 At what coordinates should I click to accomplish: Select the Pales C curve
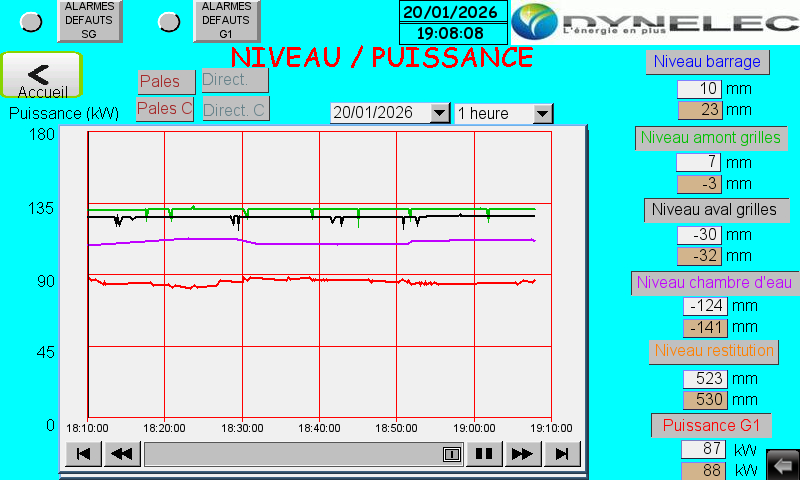tap(165, 109)
